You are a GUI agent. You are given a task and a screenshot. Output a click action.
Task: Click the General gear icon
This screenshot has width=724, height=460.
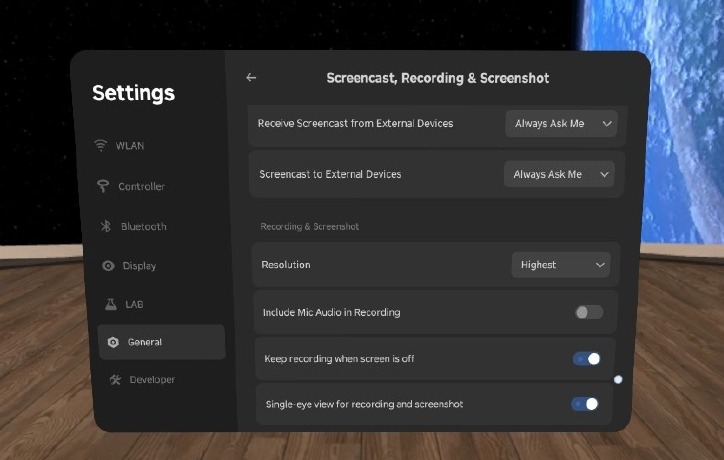[x=113, y=342]
